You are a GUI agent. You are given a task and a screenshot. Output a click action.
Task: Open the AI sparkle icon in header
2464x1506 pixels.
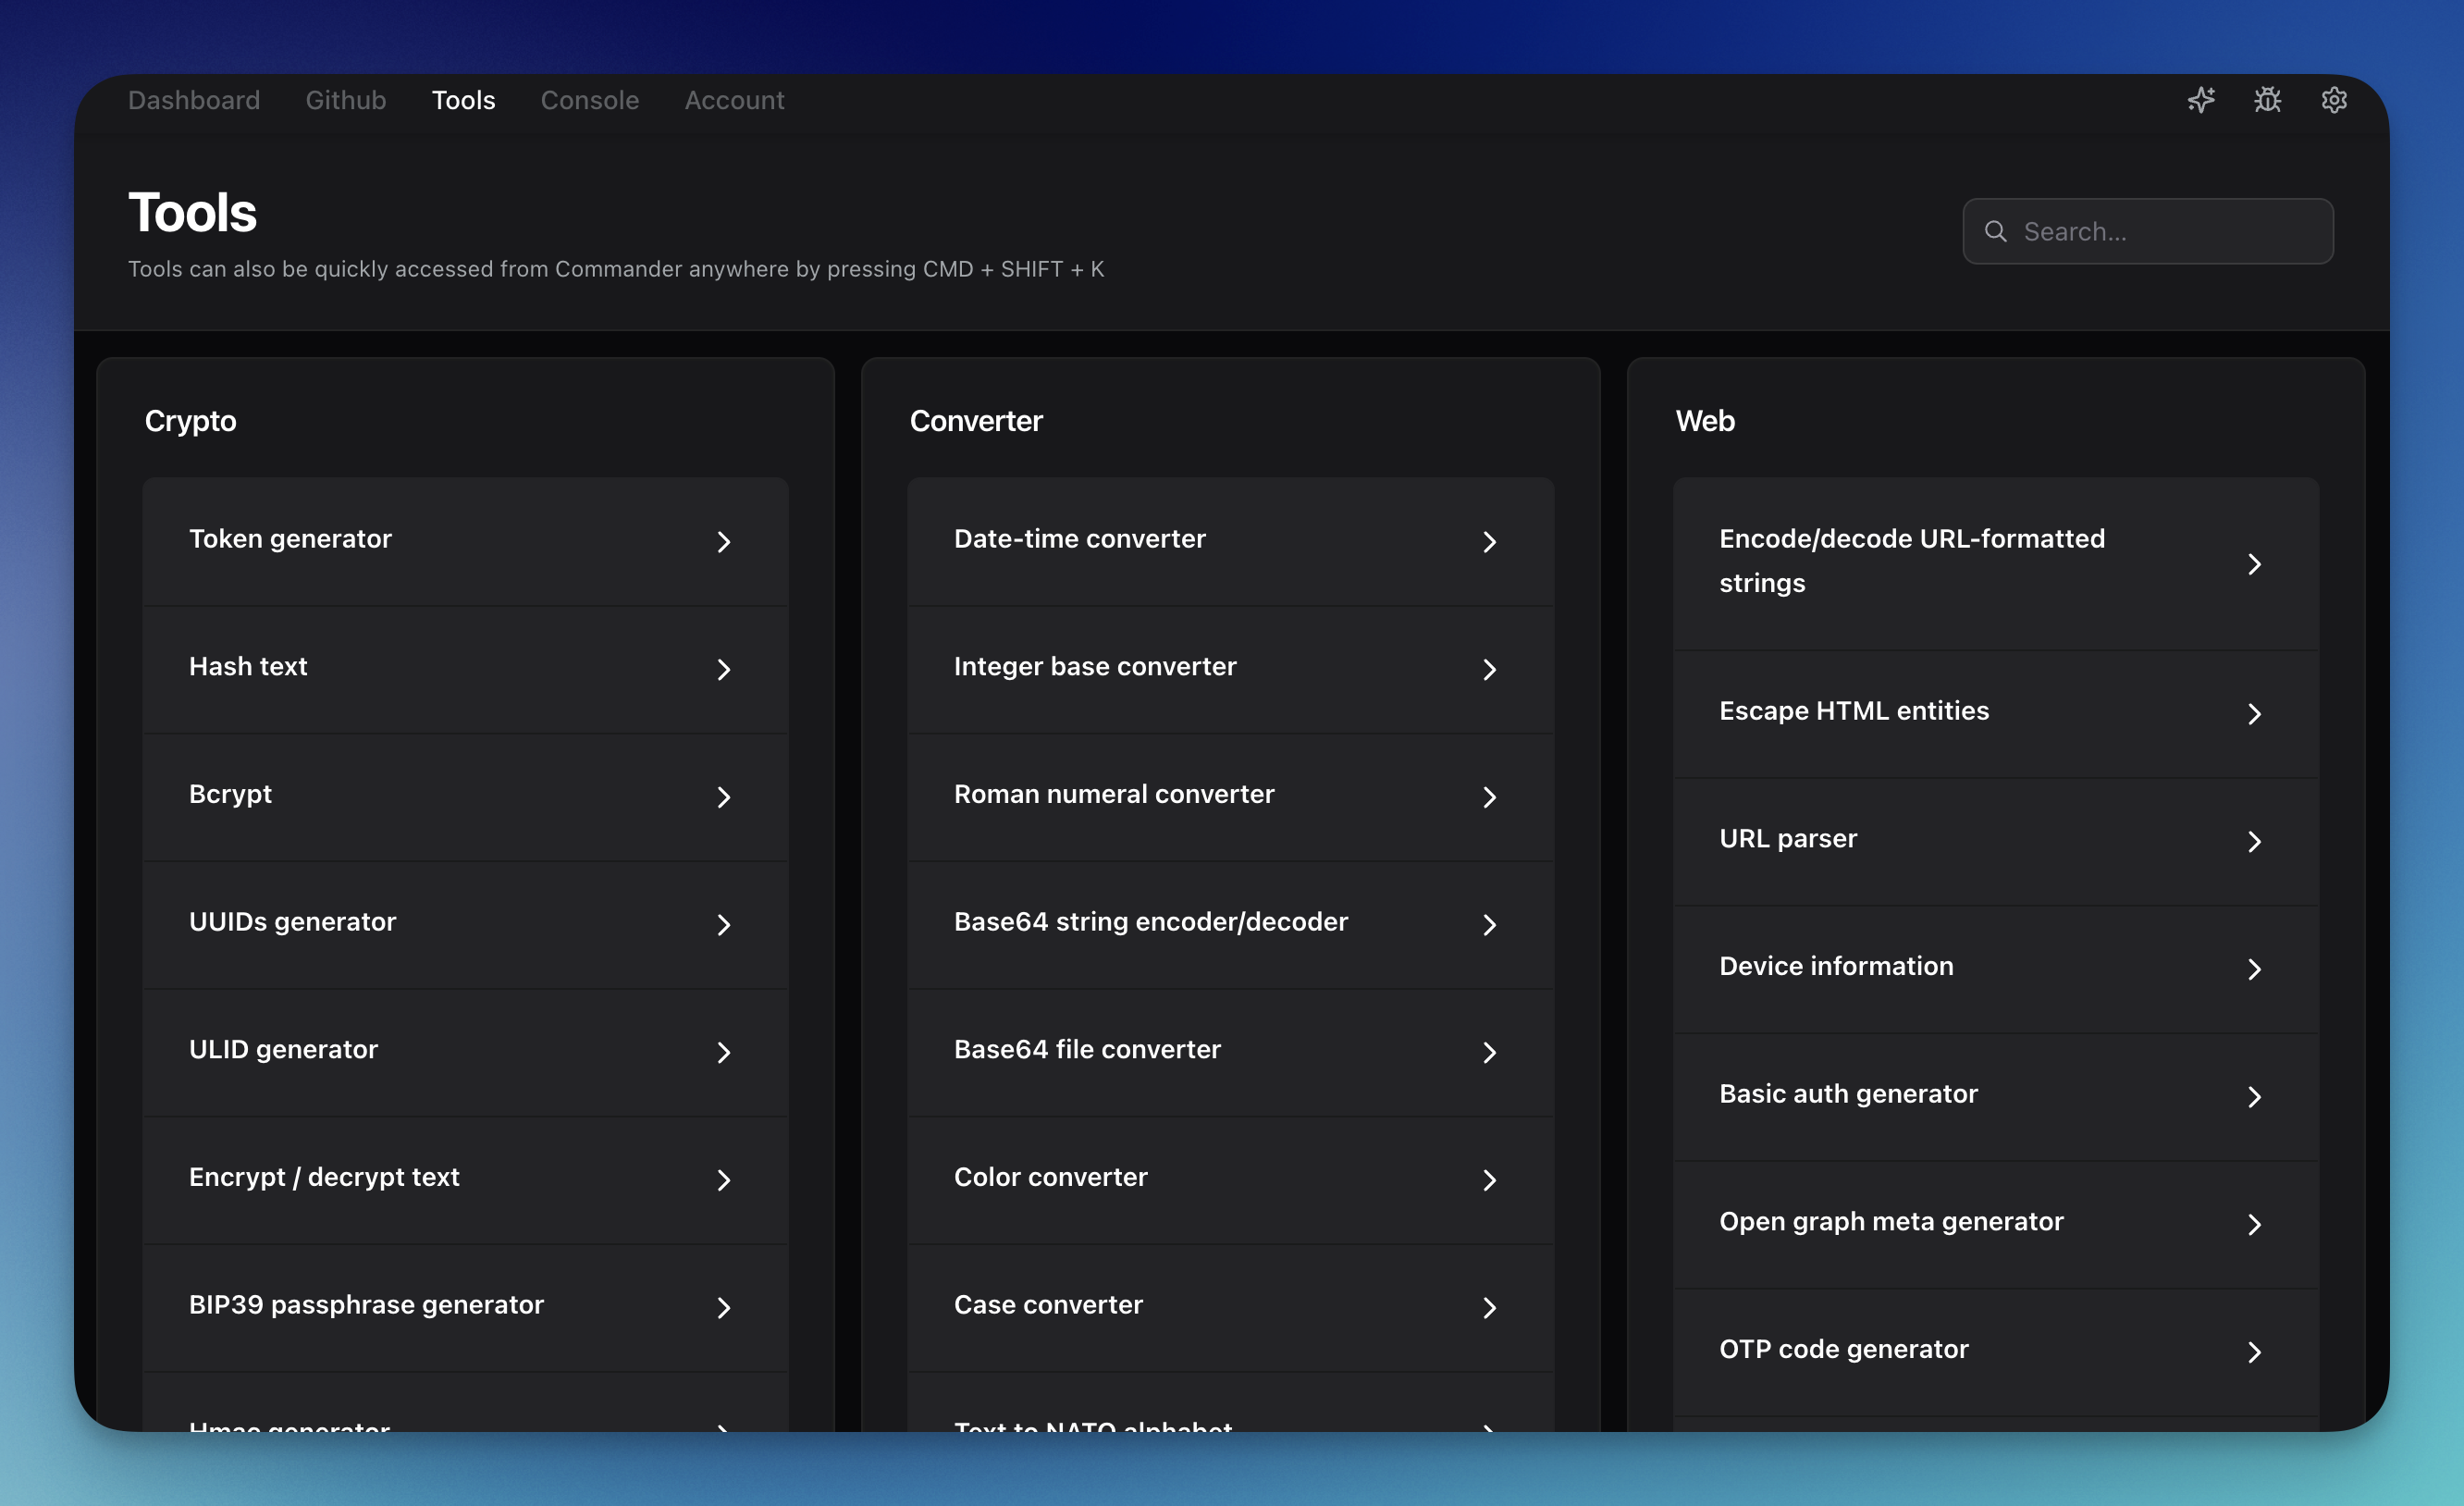[x=2201, y=100]
